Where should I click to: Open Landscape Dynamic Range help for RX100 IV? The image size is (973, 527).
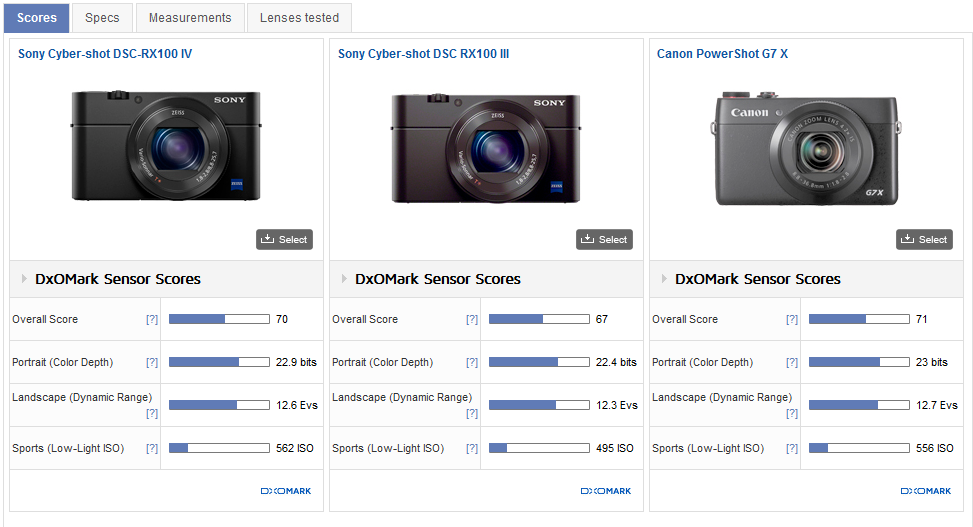click(152, 413)
